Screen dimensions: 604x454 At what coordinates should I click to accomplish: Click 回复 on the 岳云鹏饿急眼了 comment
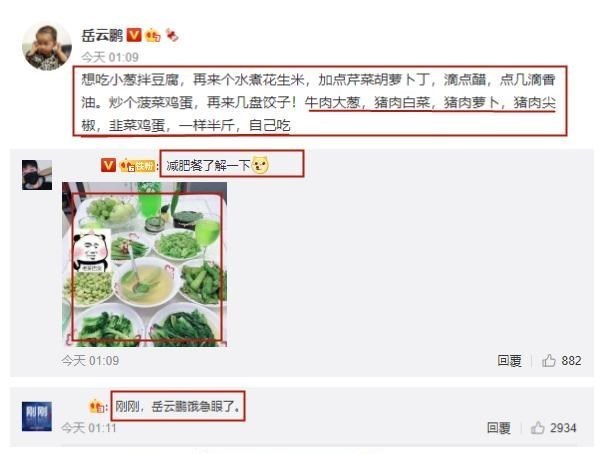[x=498, y=428]
